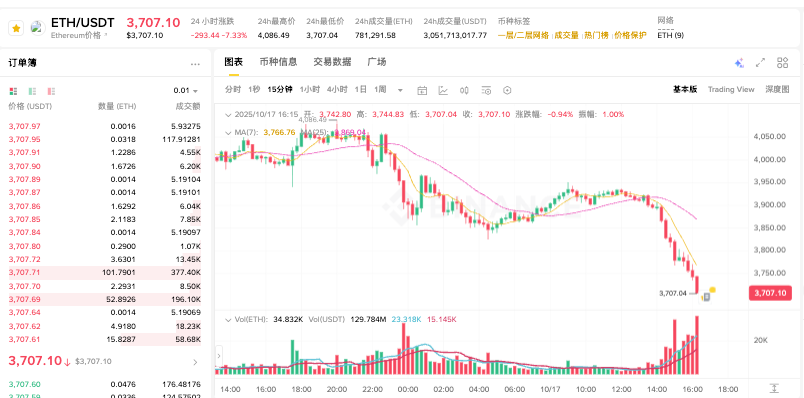Expand the chart left side panel arrow
Viewport: 804px width, 398px height.
(x=219, y=355)
